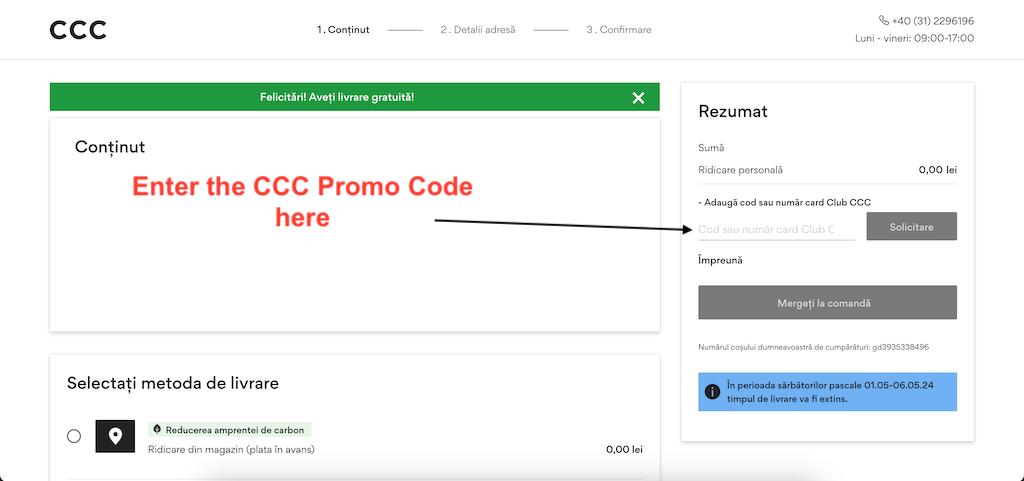Click the Ridicare din magazin delivery option text
Image resolution: width=1024 pixels, height=481 pixels.
click(231, 449)
